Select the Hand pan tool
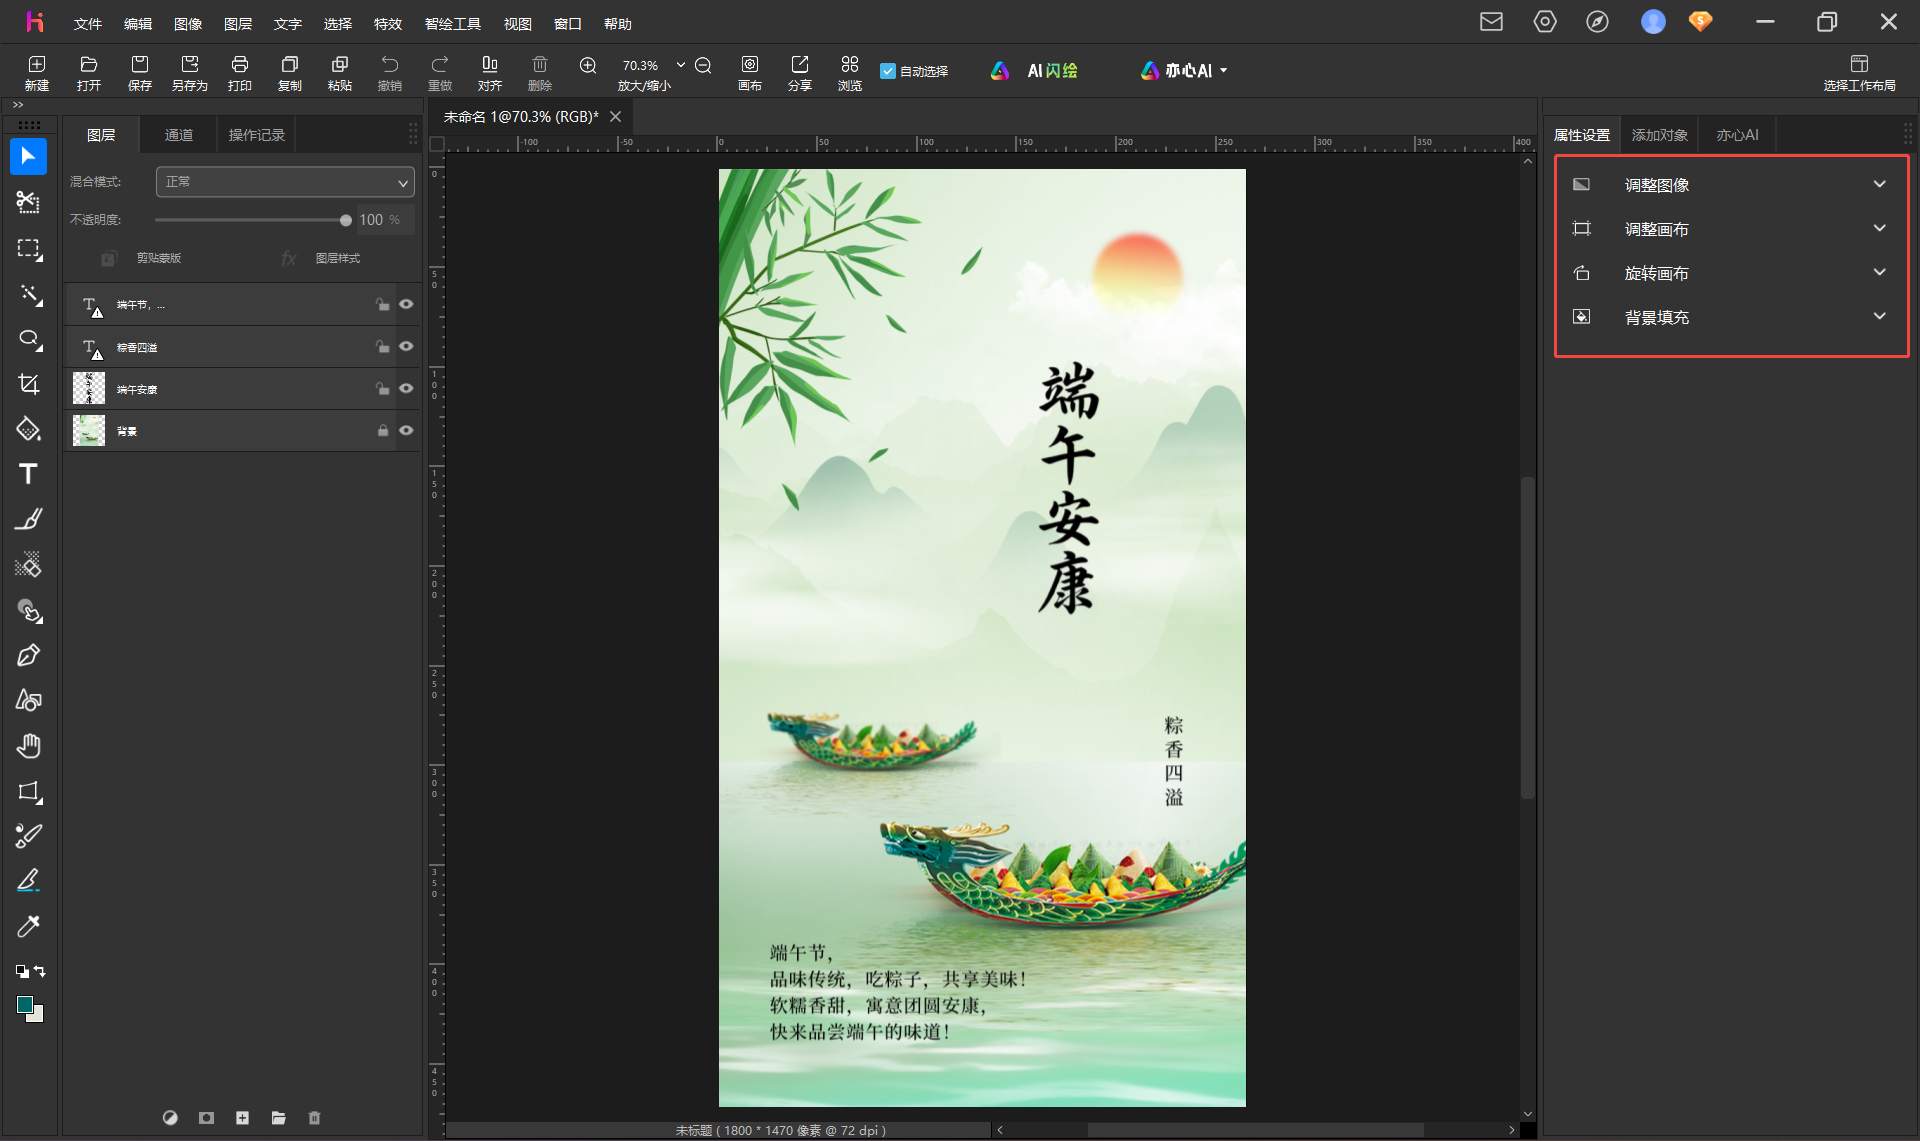 [x=29, y=746]
